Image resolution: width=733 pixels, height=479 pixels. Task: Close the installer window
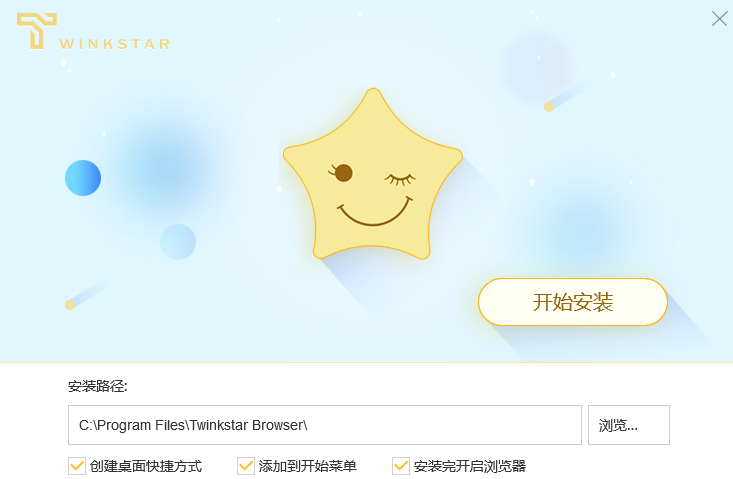719,19
